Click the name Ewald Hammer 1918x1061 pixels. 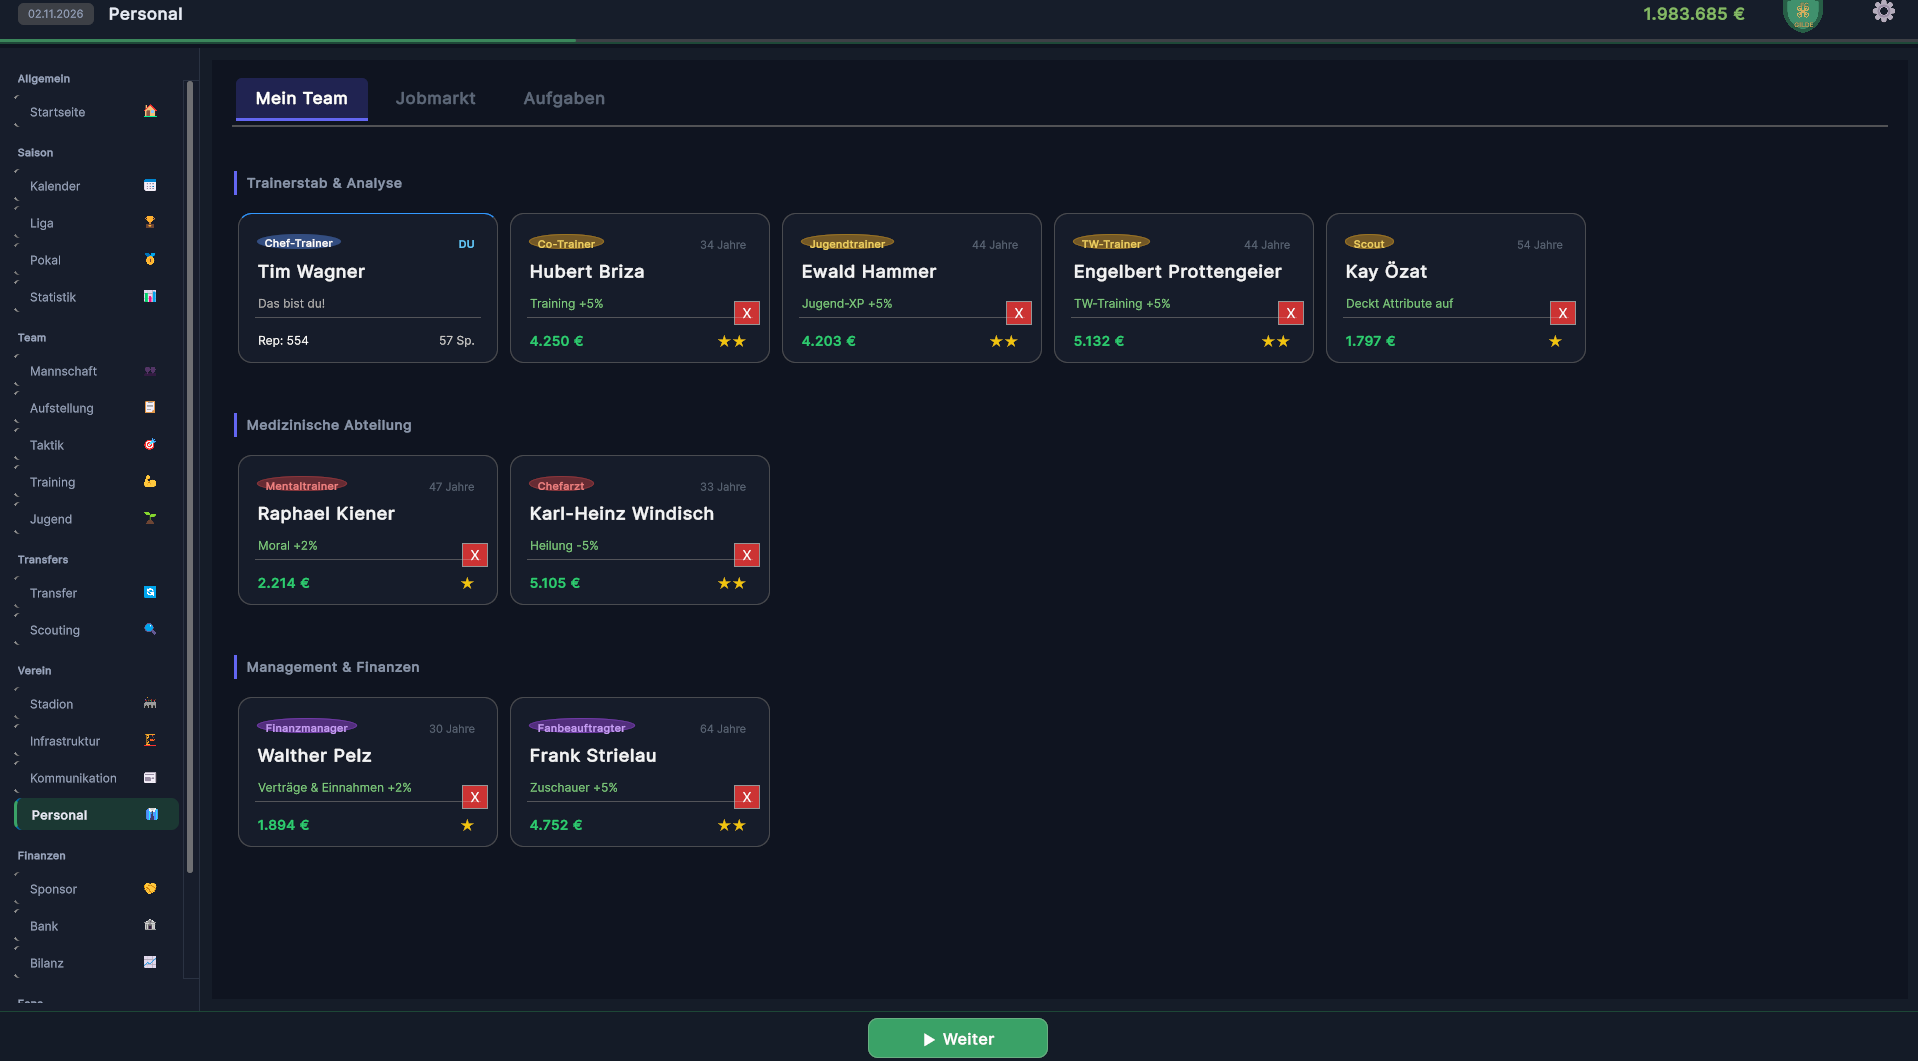click(869, 272)
